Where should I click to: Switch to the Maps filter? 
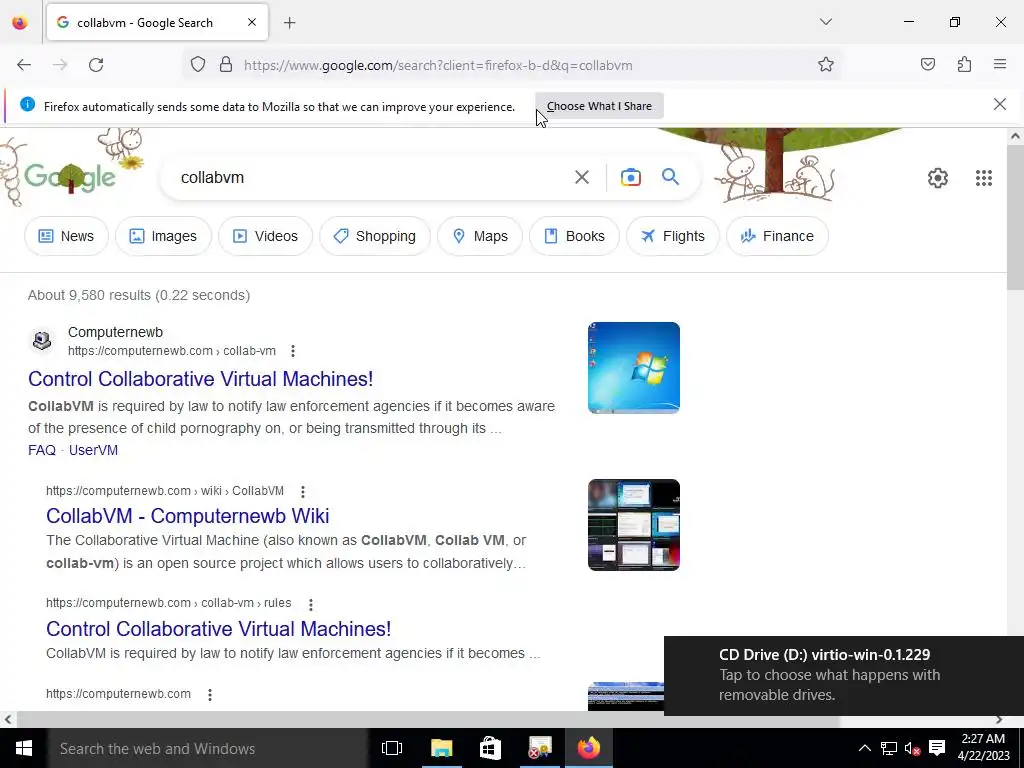pos(480,236)
